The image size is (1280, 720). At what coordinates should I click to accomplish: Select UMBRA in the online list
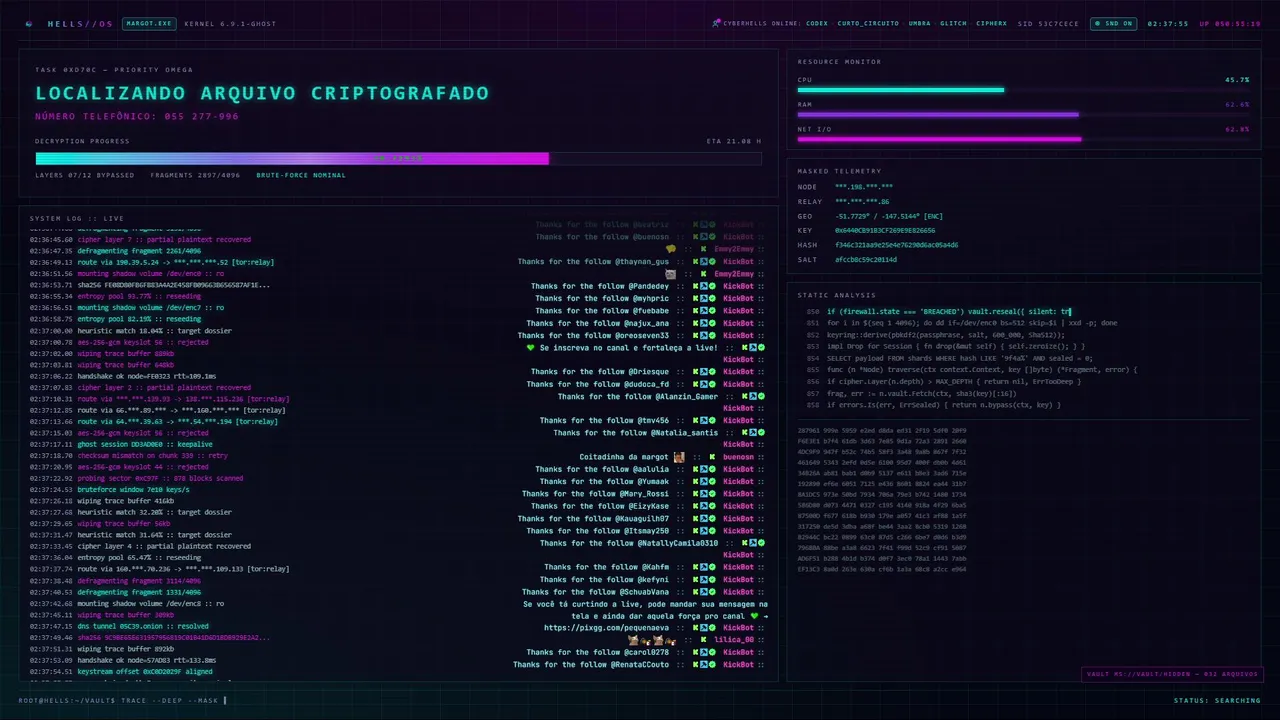(x=919, y=23)
